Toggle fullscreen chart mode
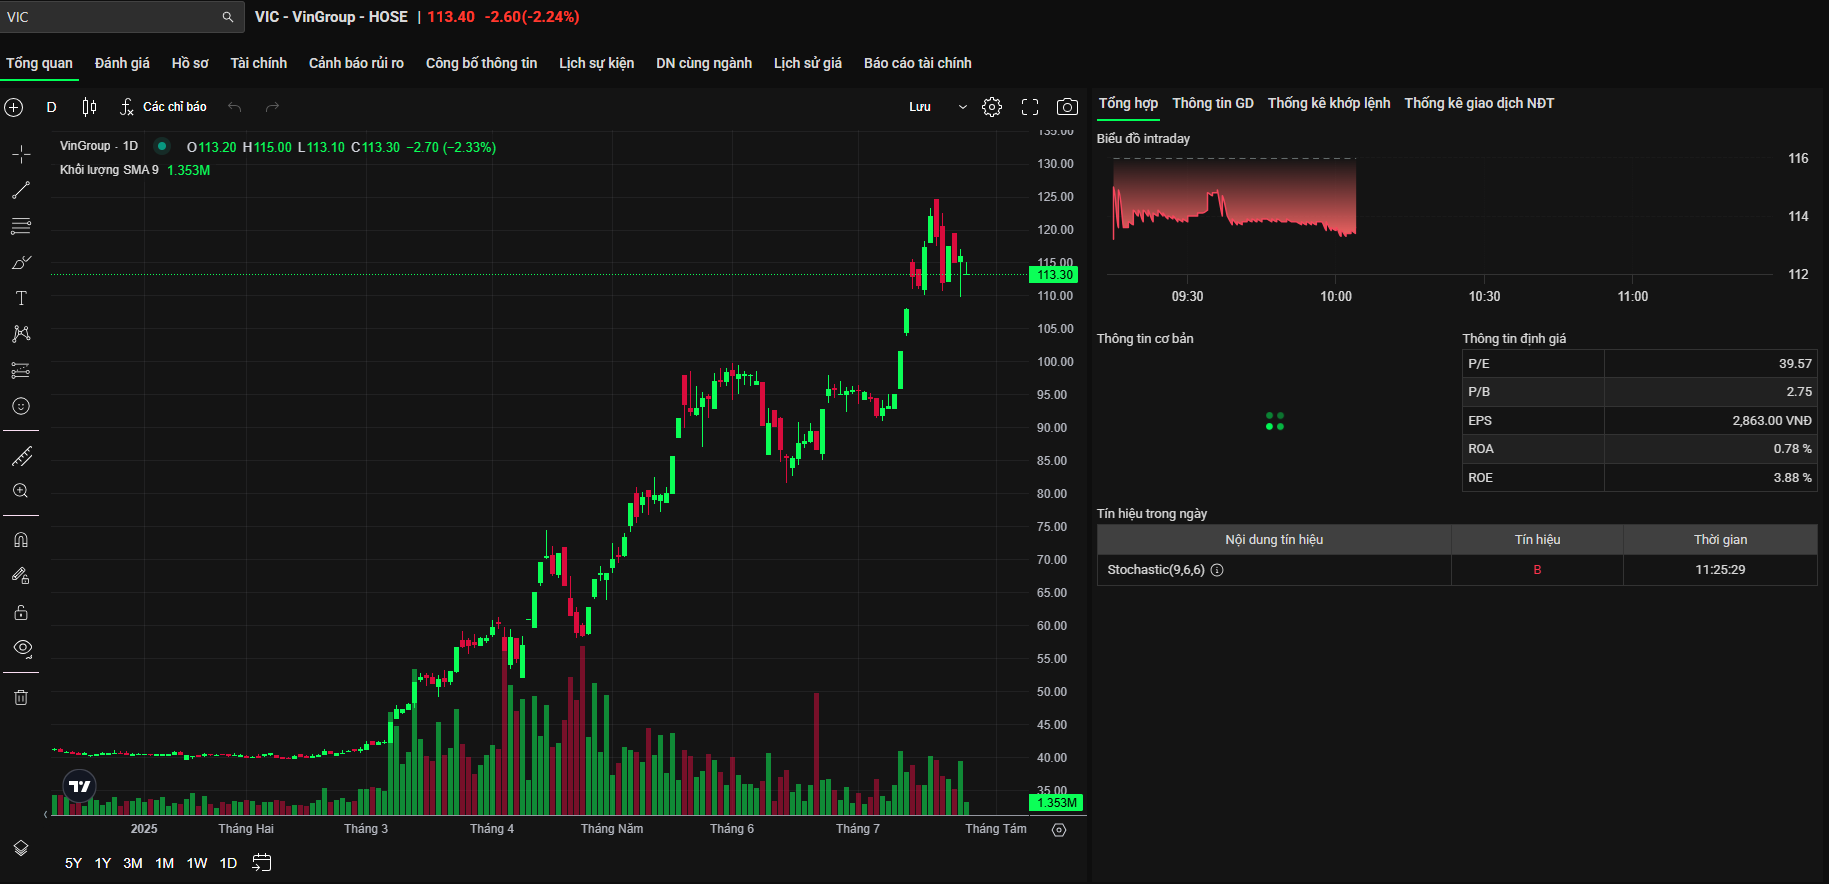This screenshot has width=1829, height=884. (x=1030, y=107)
